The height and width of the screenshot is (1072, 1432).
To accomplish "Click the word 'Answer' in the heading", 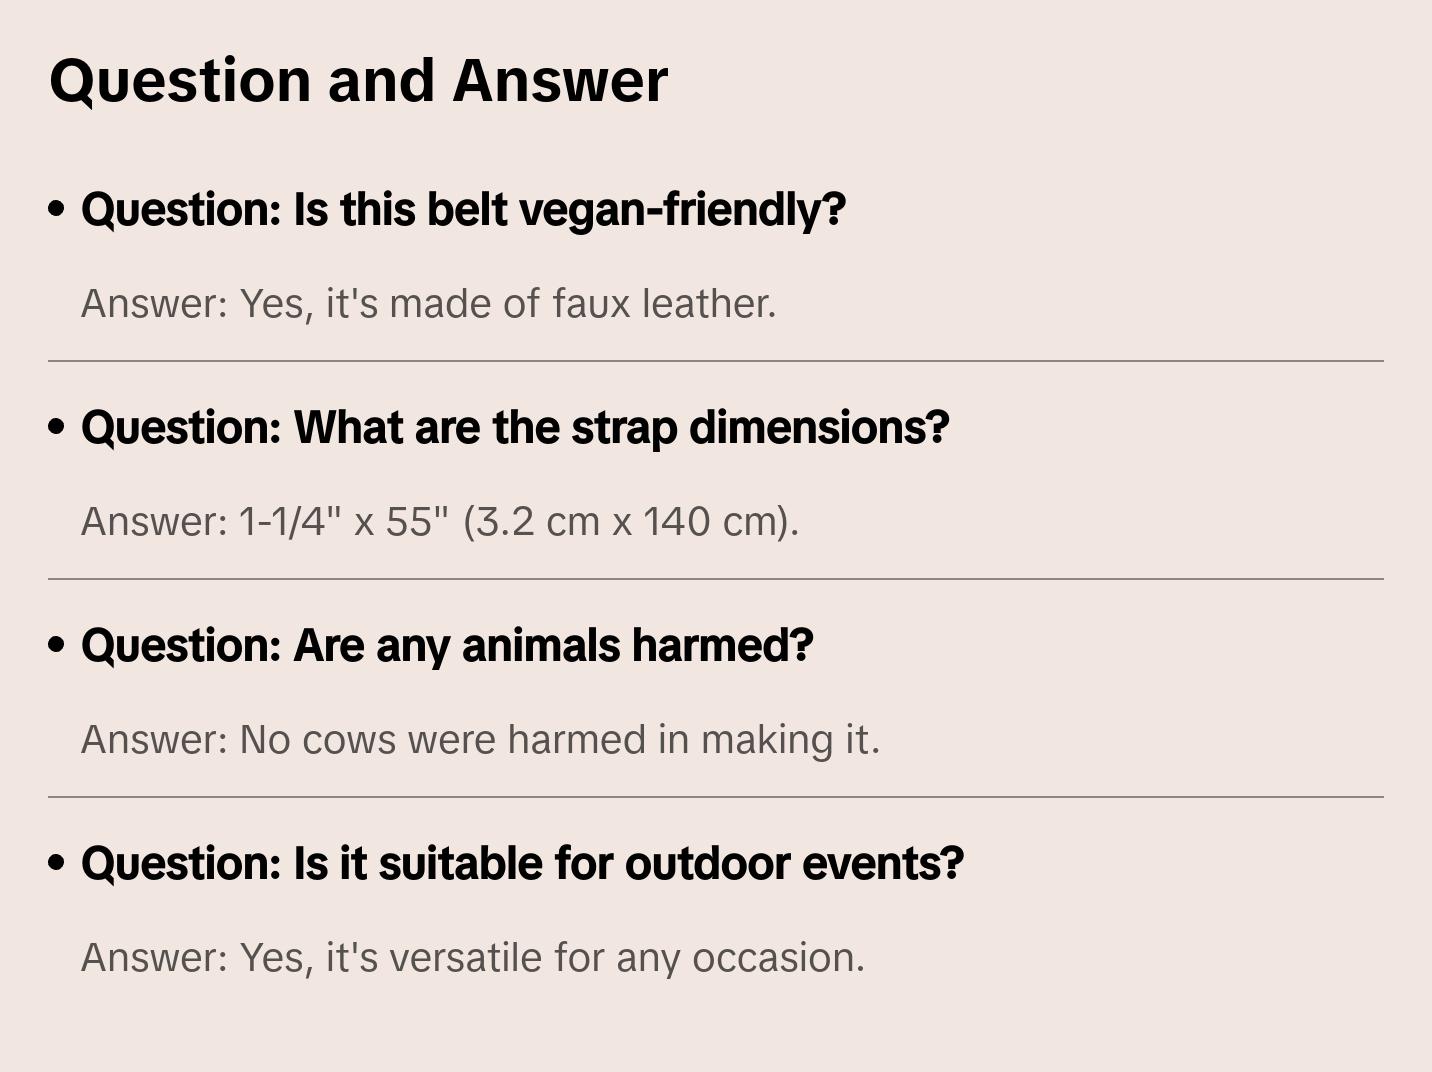I will point(560,80).
